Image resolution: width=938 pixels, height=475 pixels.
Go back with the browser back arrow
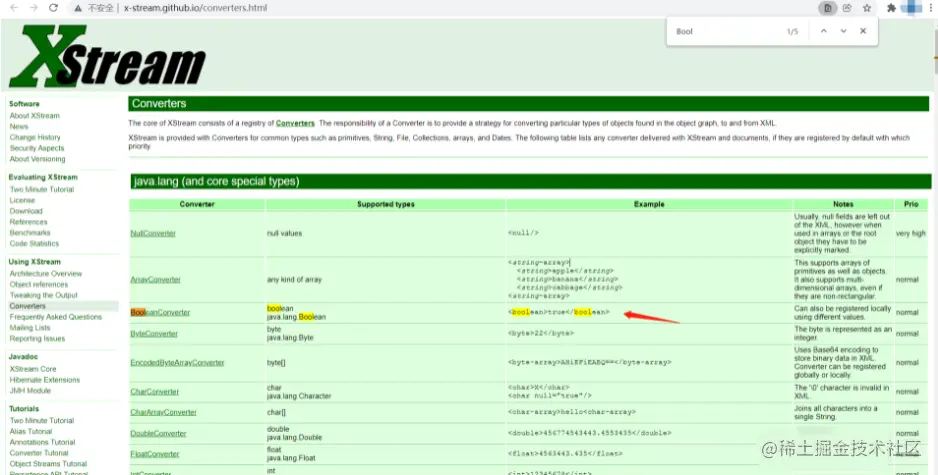pos(13,8)
